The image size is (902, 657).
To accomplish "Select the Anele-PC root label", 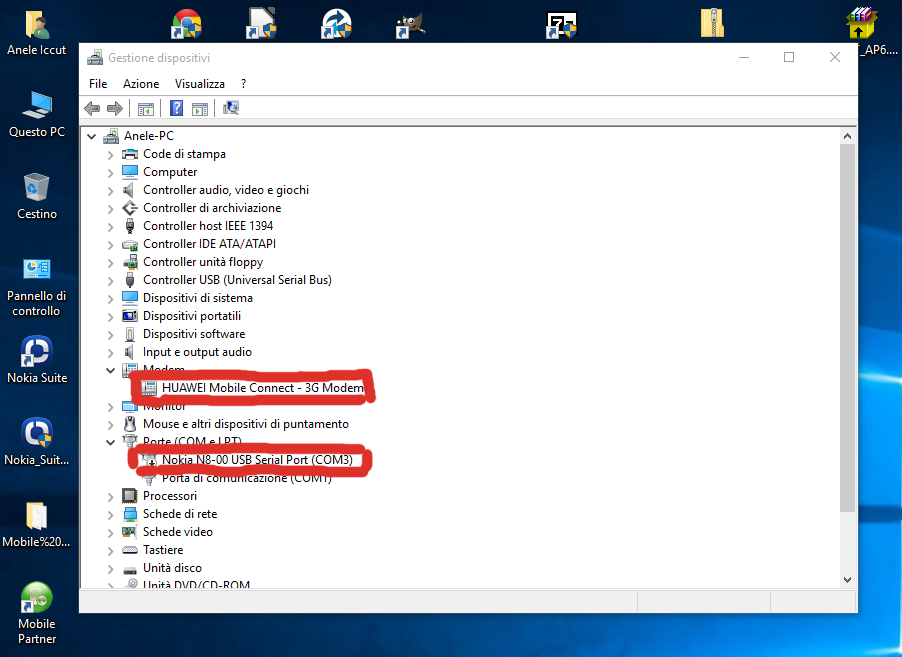I will point(148,136).
